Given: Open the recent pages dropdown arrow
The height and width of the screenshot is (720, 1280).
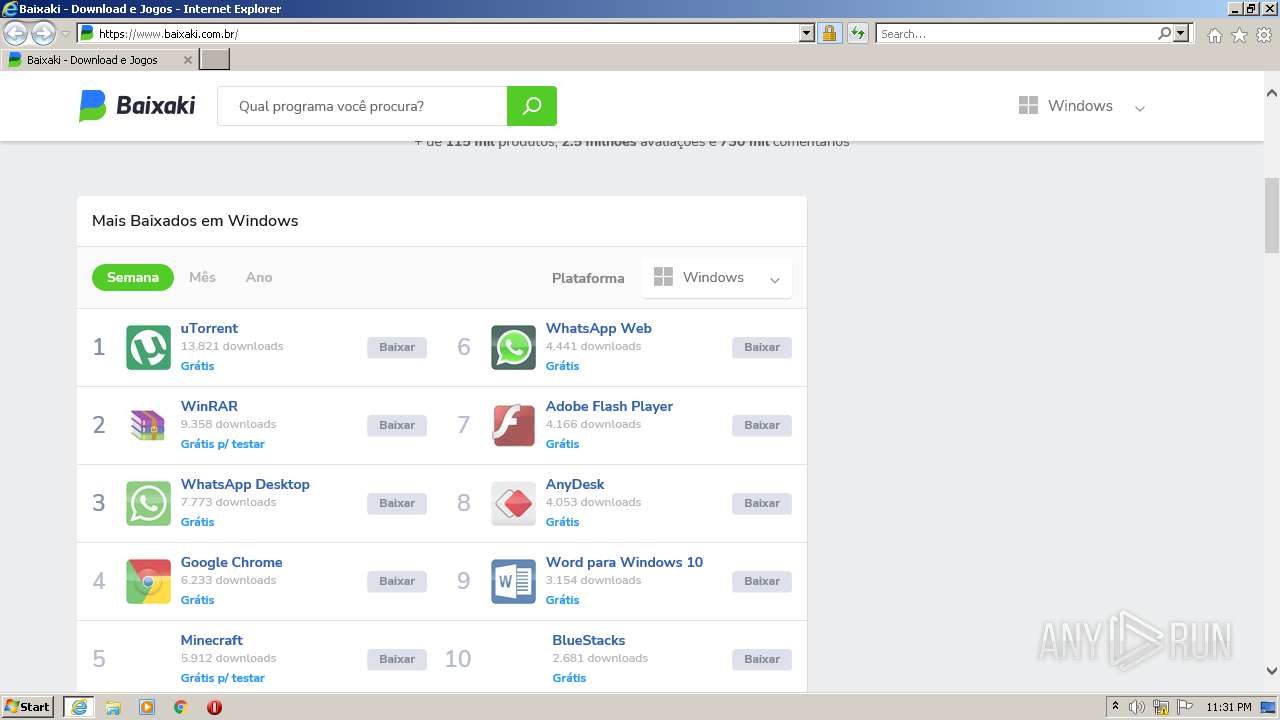Looking at the screenshot, I should 65,34.
